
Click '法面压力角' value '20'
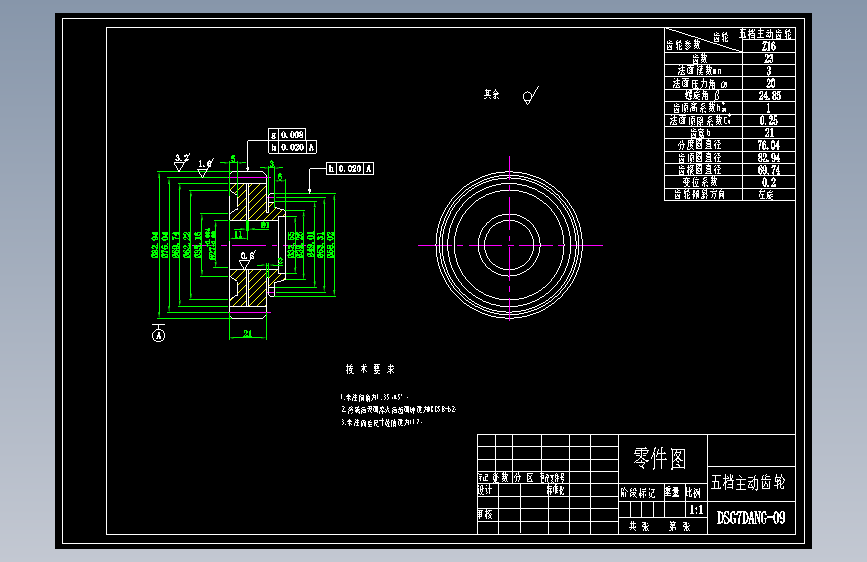770,83
